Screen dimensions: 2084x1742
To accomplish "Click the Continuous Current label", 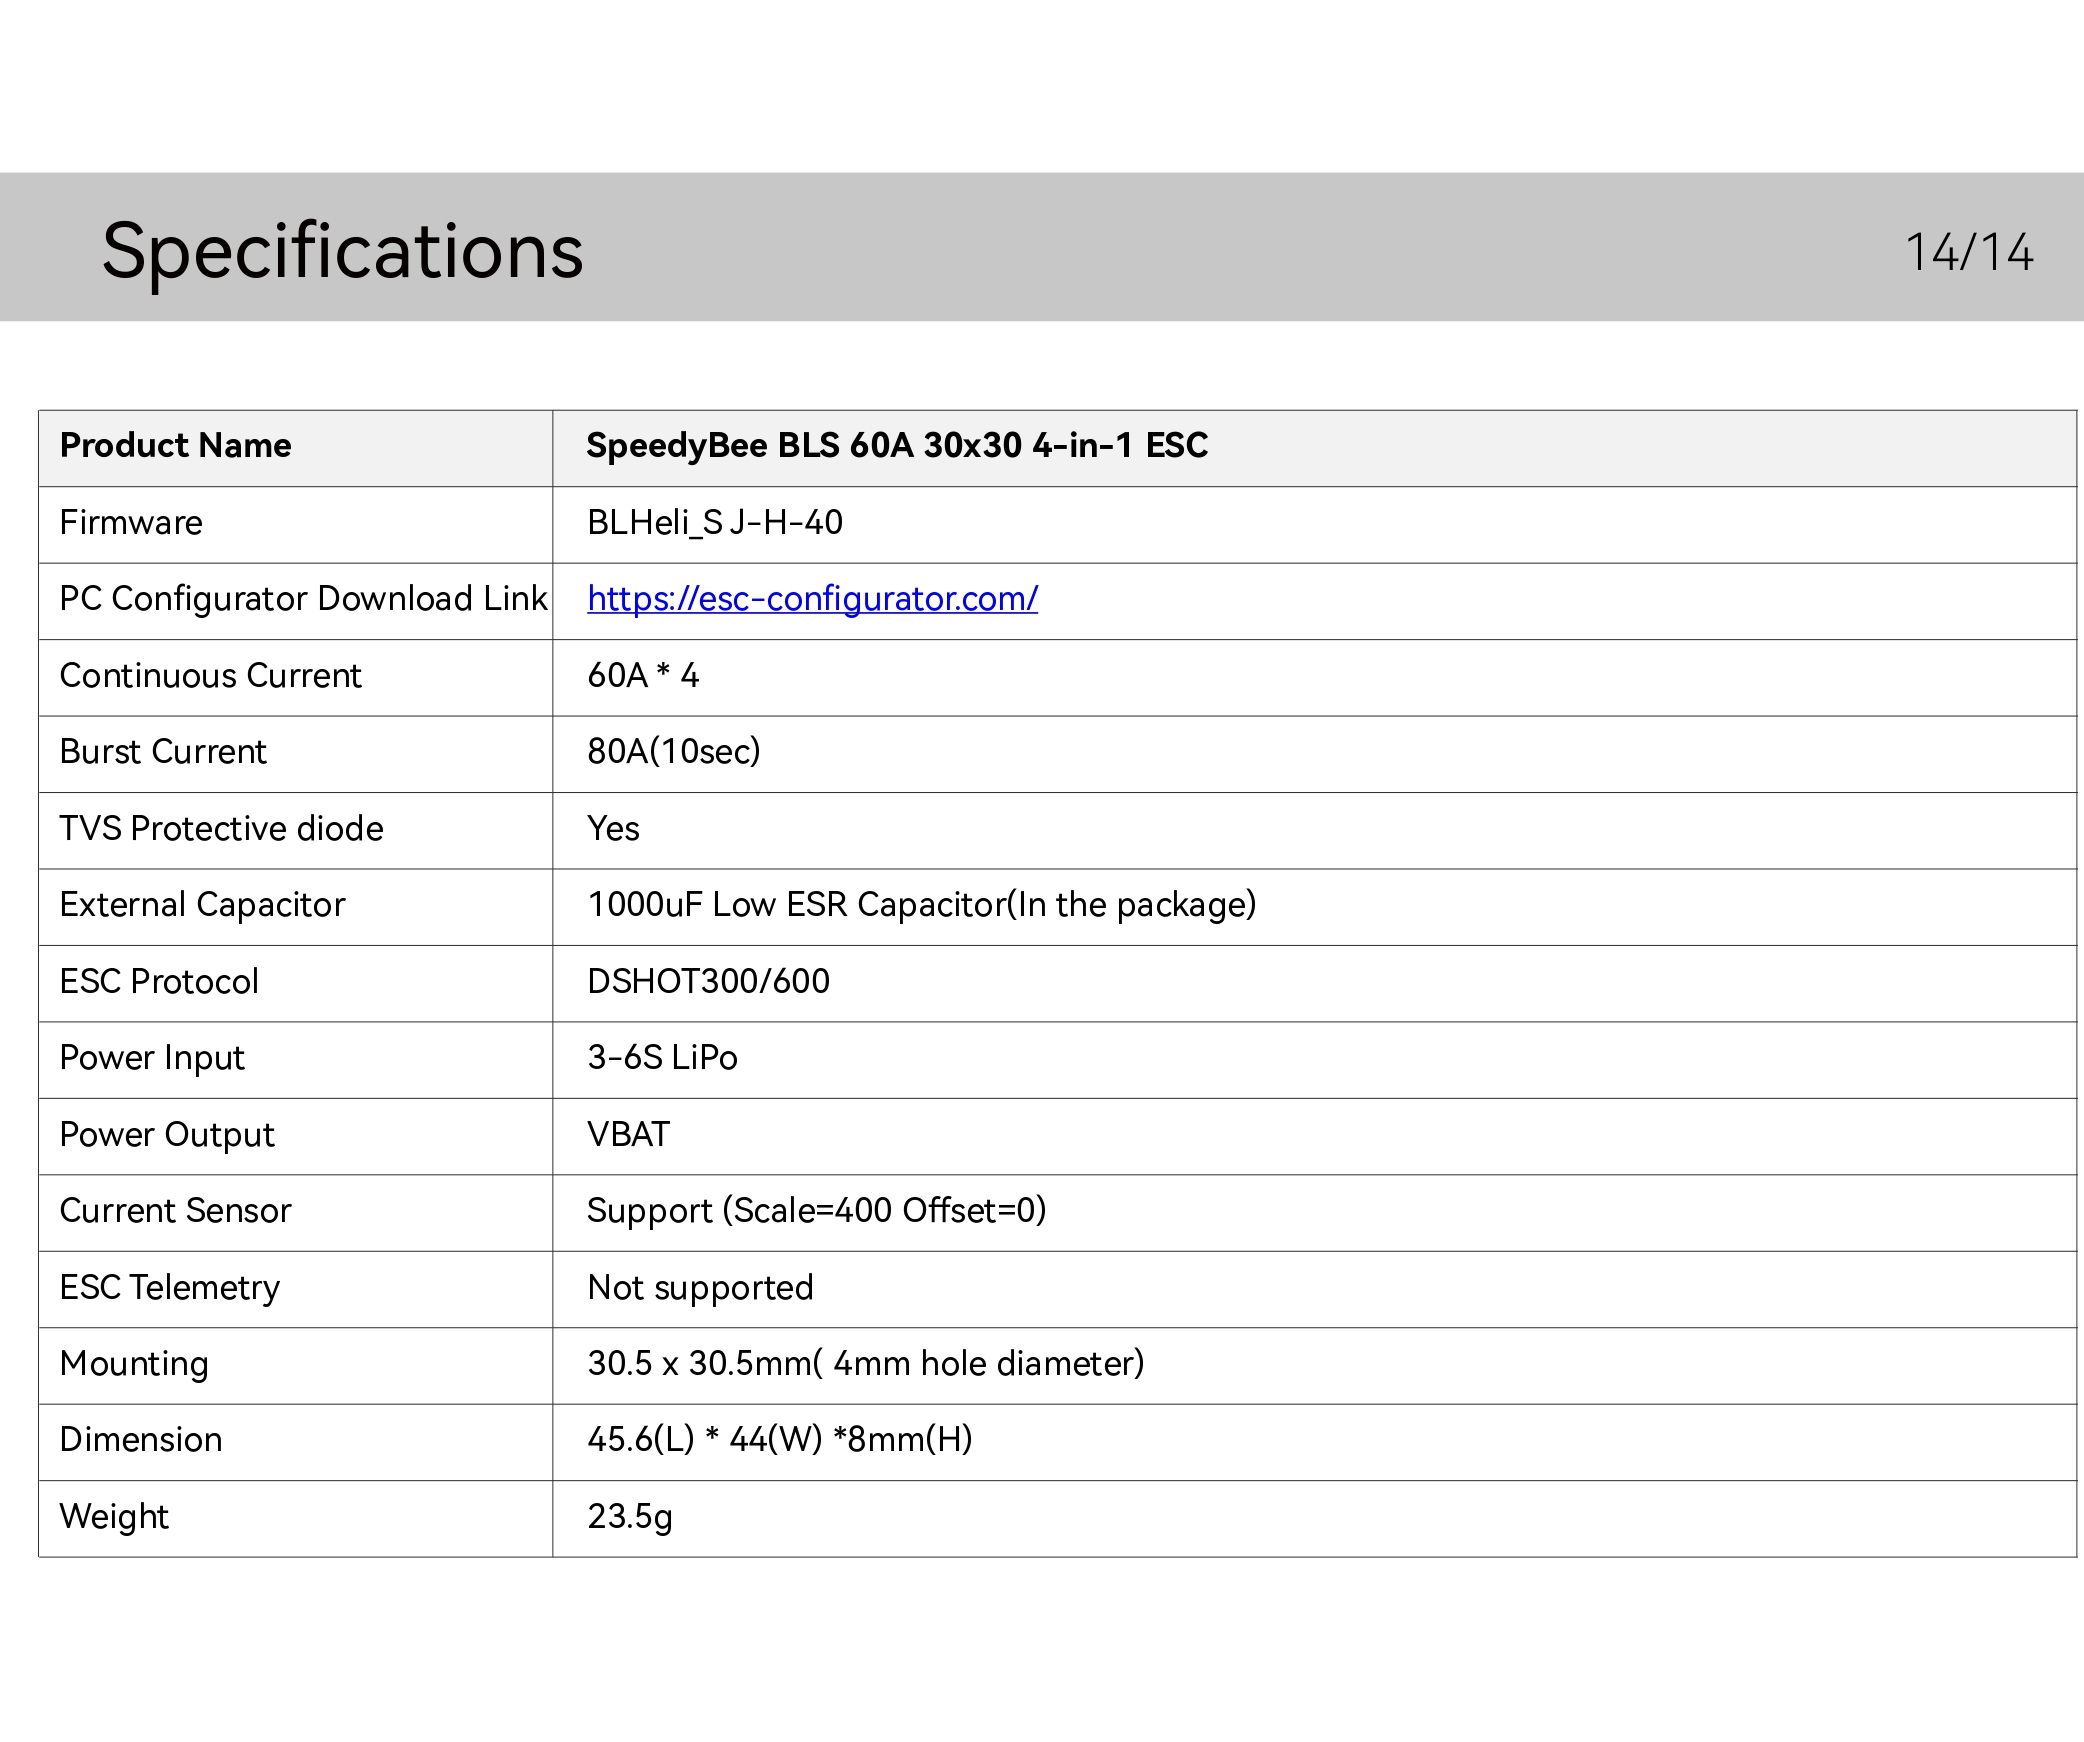I will click(210, 676).
